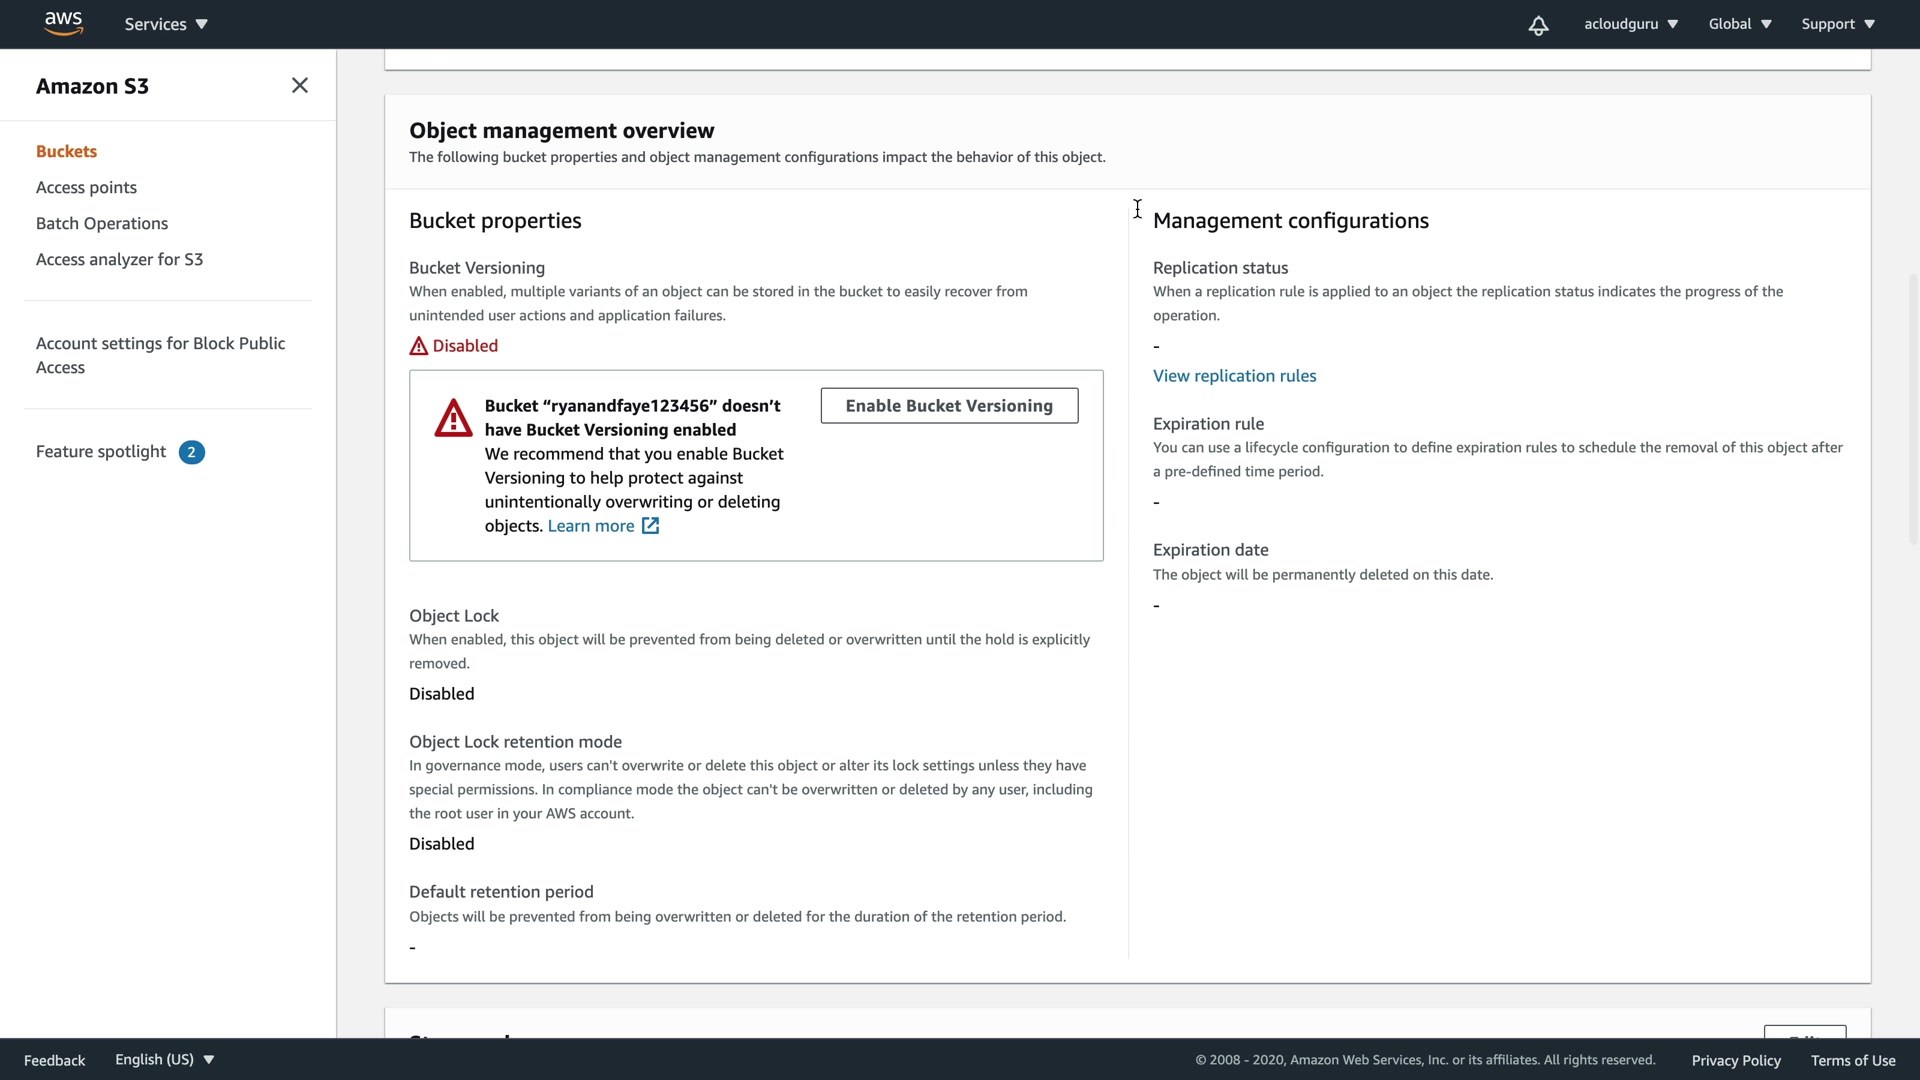Click the Feature spotlight badge number

click(192, 452)
